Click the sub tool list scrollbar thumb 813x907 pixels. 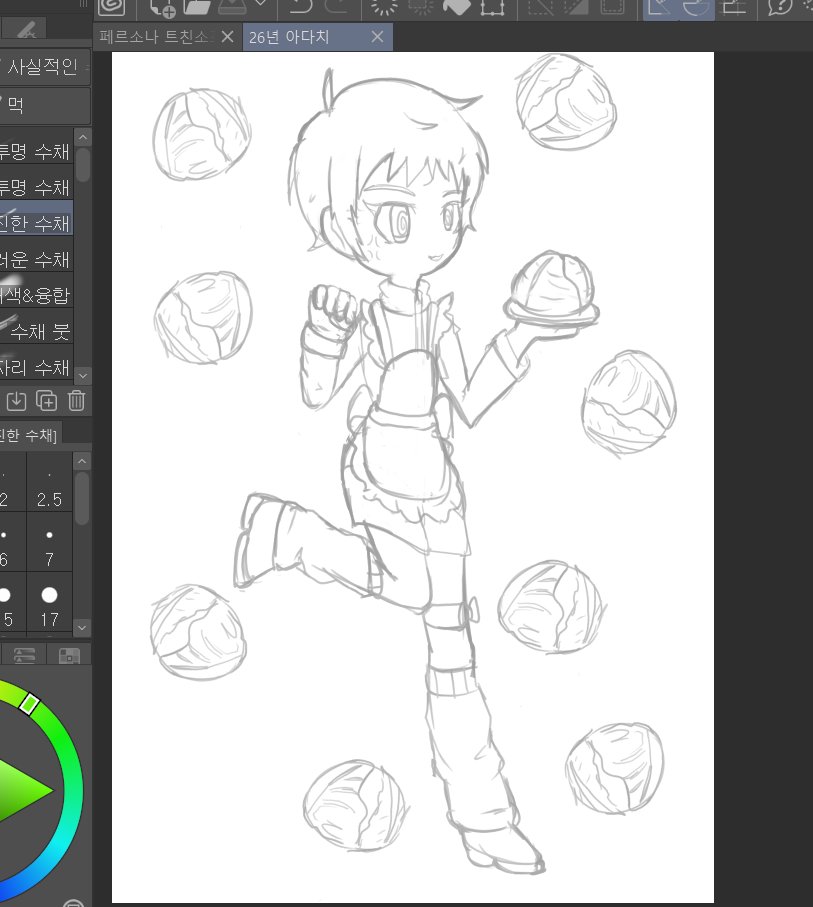(83, 165)
